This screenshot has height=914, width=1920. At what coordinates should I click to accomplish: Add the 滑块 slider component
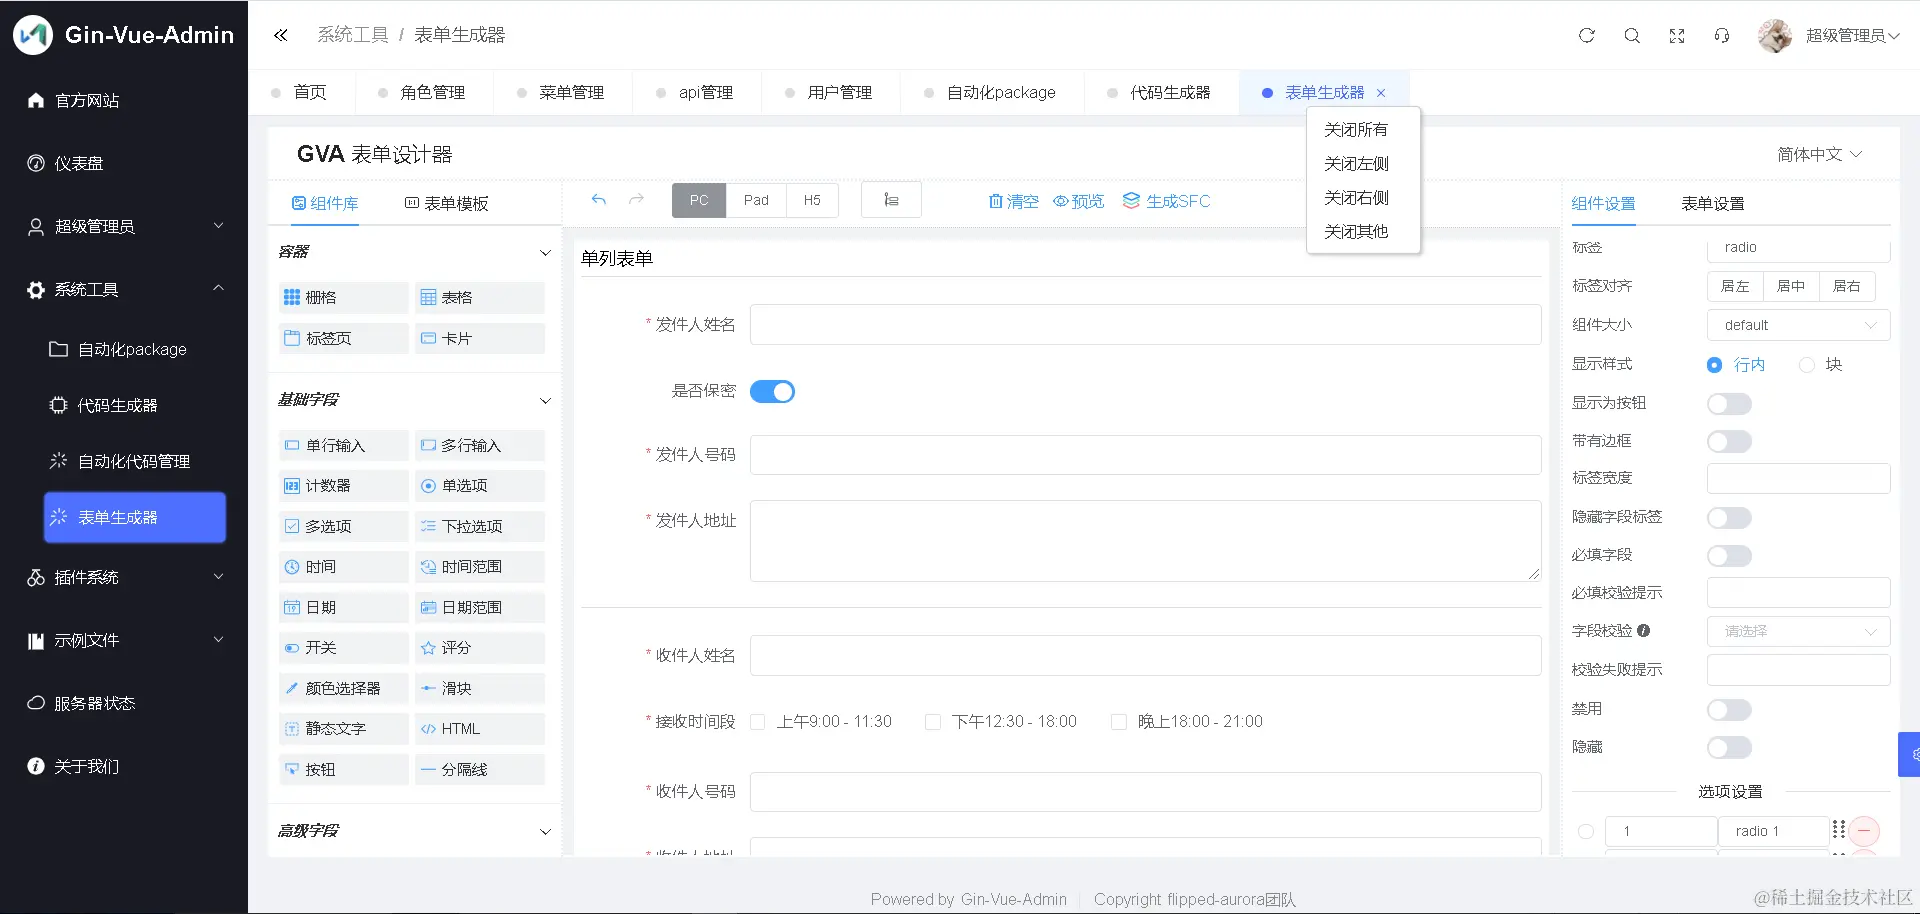(480, 688)
